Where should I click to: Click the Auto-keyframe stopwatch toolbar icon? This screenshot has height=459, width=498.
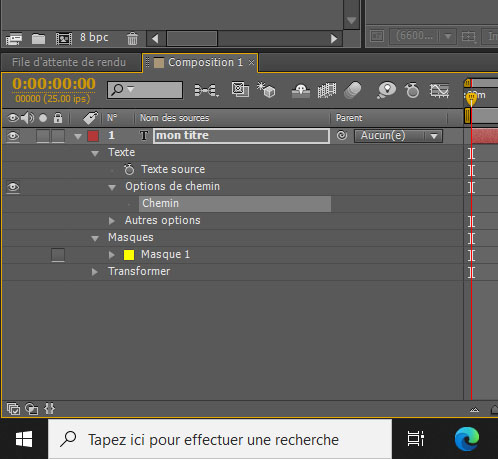click(x=412, y=90)
